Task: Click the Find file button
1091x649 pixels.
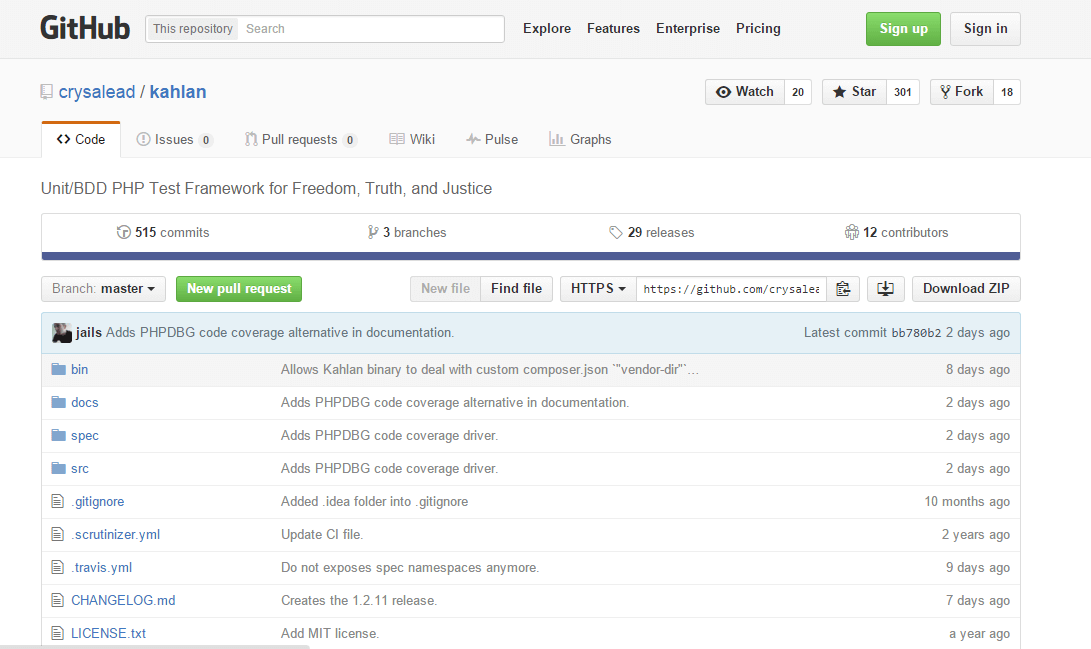Action: point(516,289)
